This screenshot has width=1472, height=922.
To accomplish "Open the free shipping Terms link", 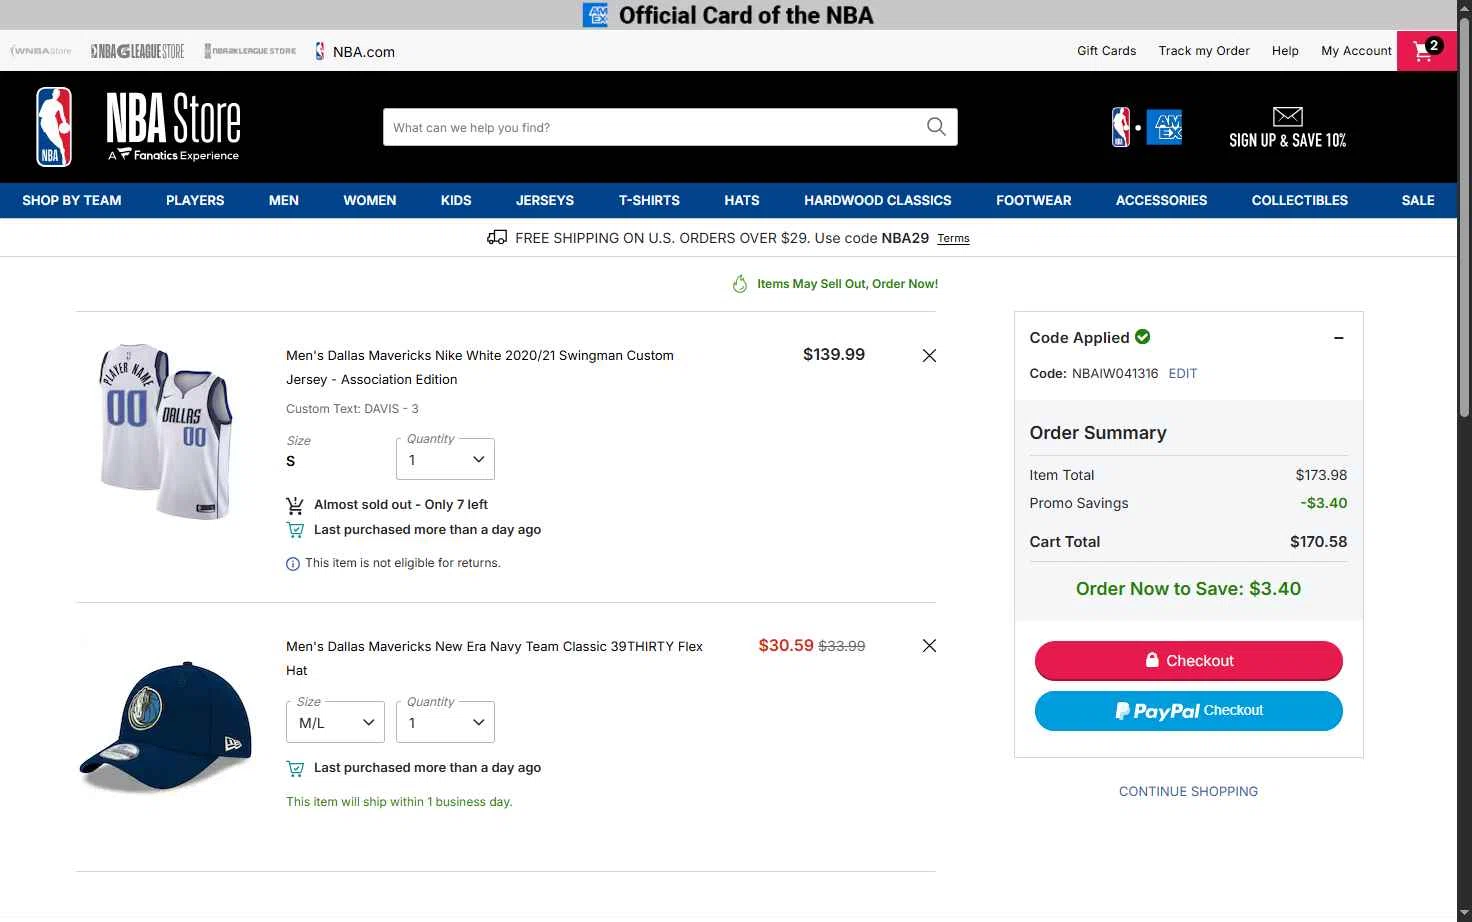I will click(953, 239).
